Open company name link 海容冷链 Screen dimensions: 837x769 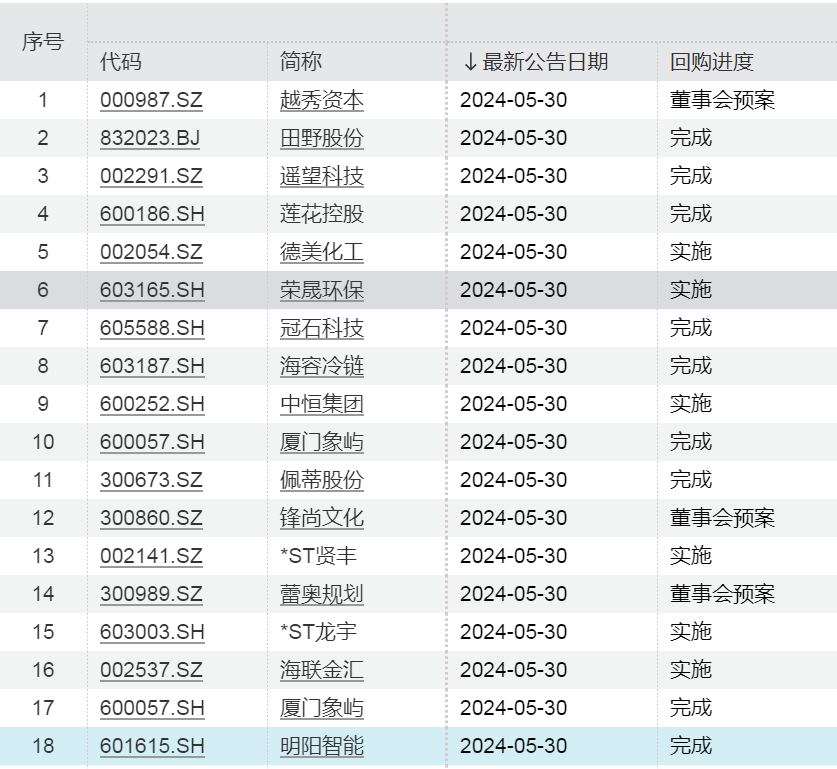(x=322, y=366)
